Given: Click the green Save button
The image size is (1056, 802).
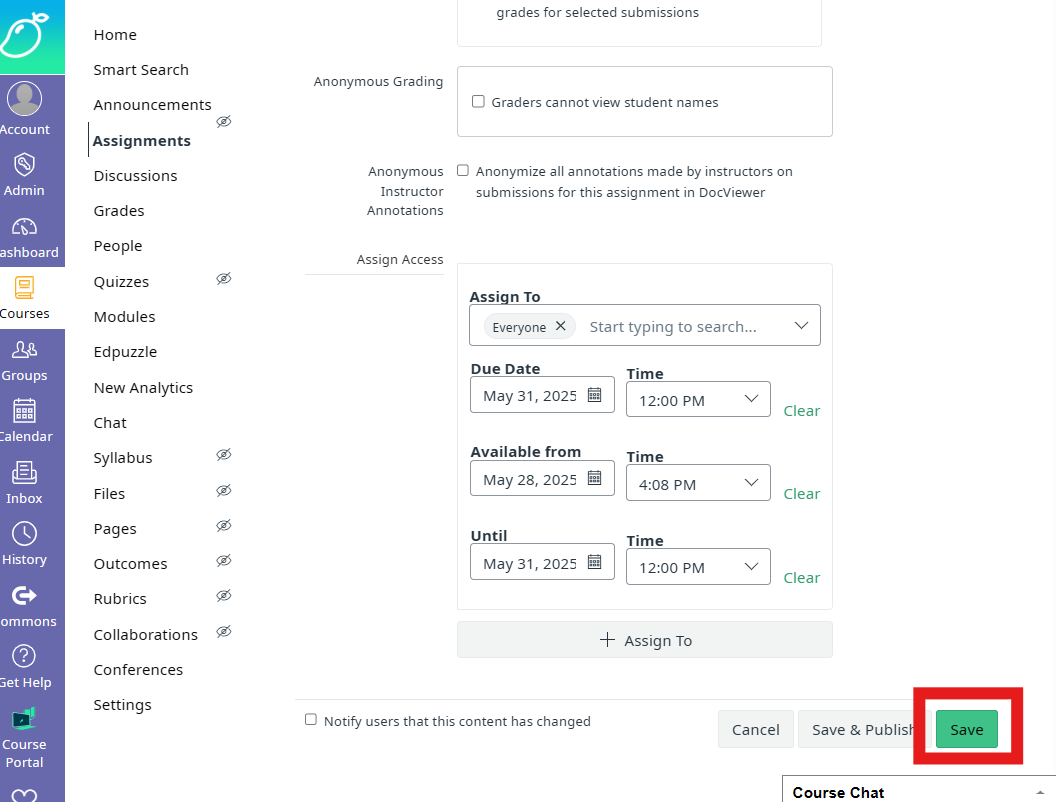Looking at the screenshot, I should click(966, 730).
